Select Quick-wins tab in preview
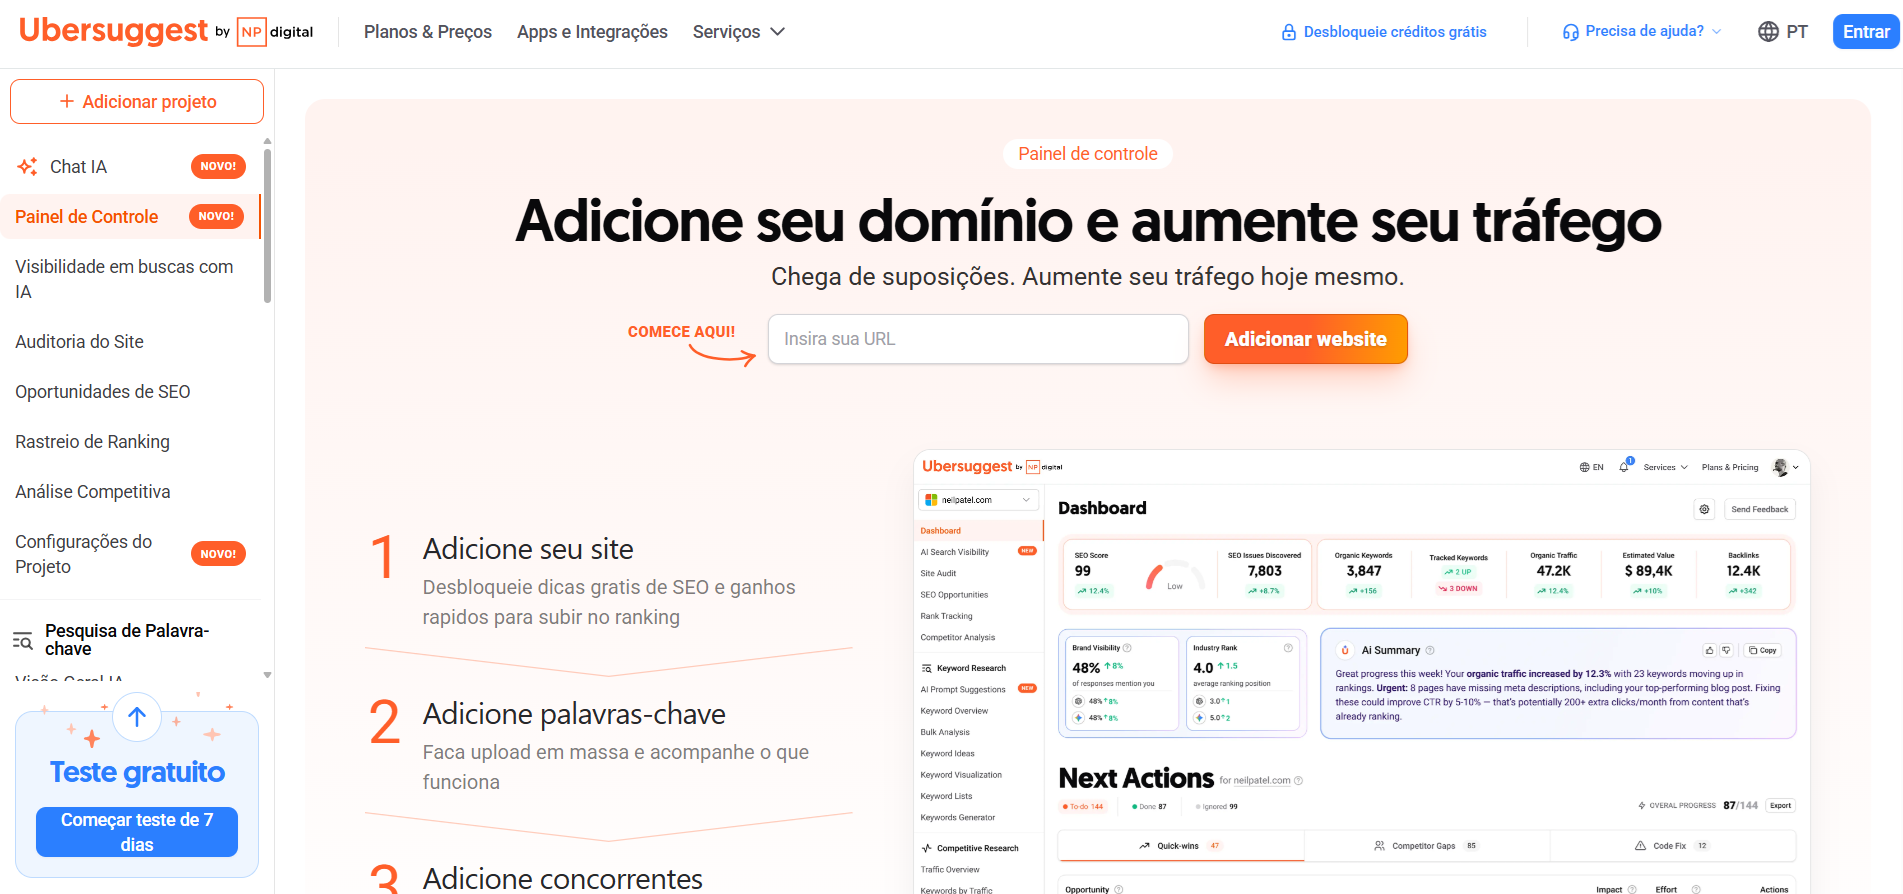 1181,846
